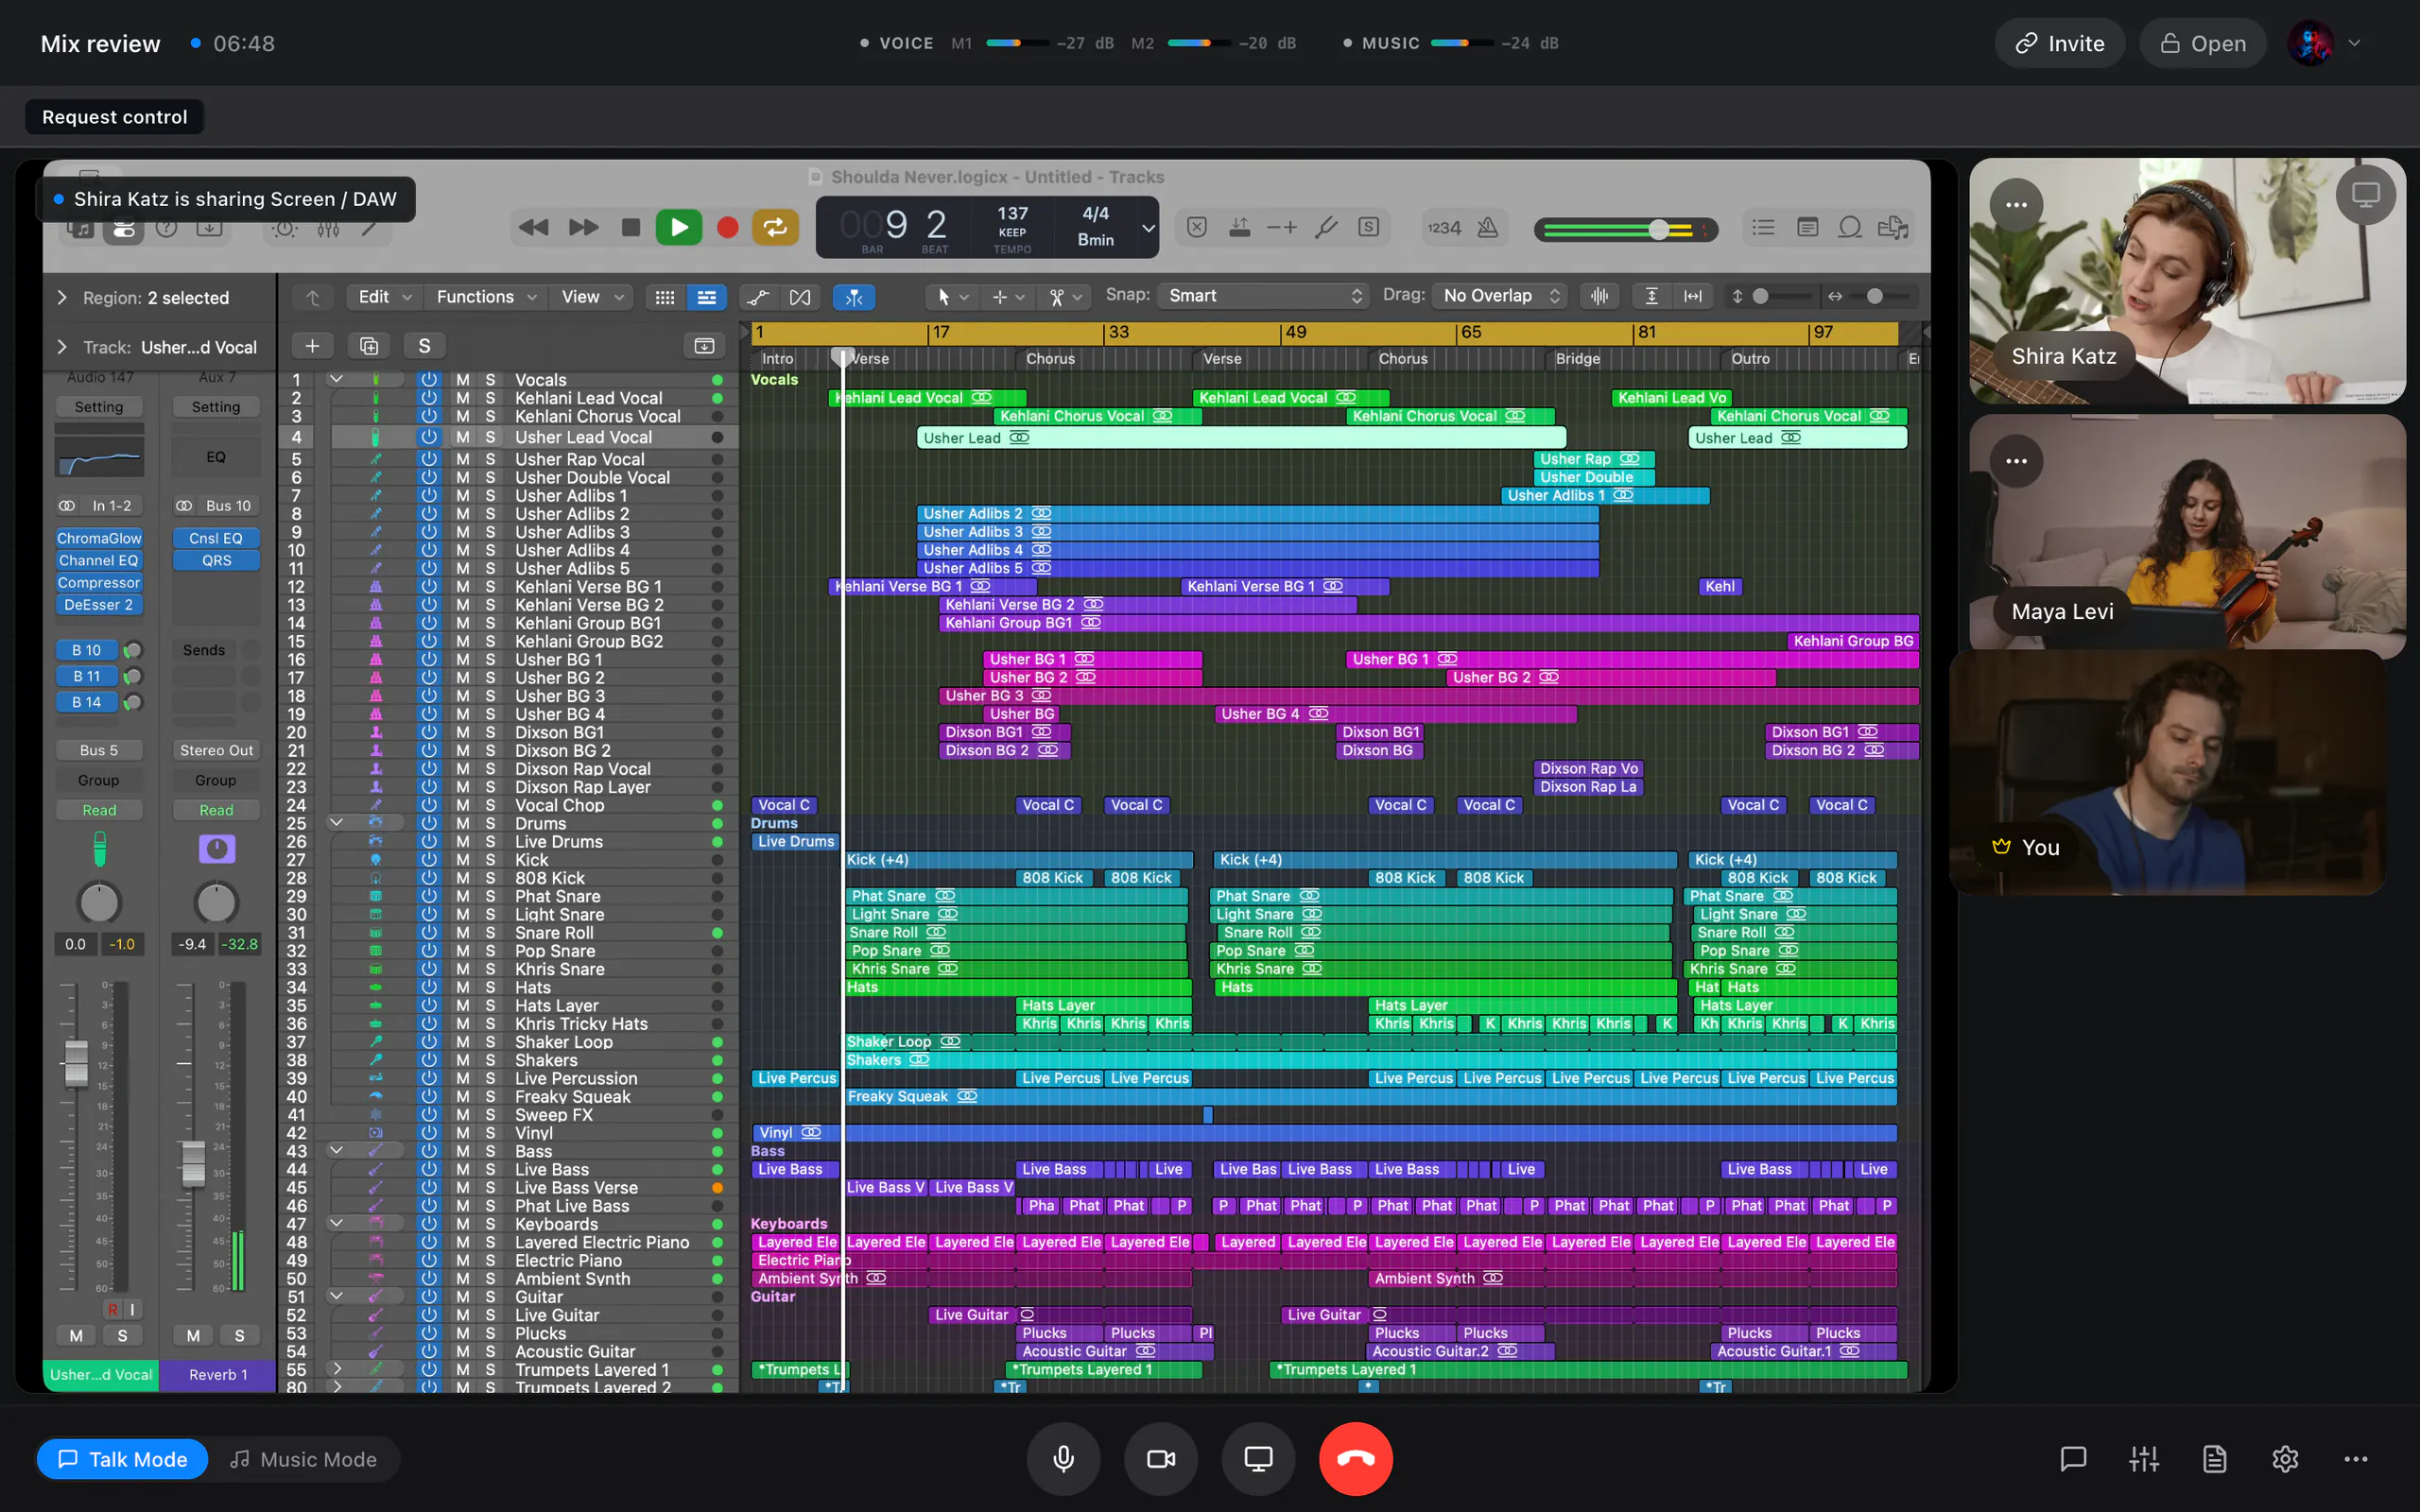
Task: Expand the Region 2 selected inspector
Action: pyautogui.click(x=62, y=298)
